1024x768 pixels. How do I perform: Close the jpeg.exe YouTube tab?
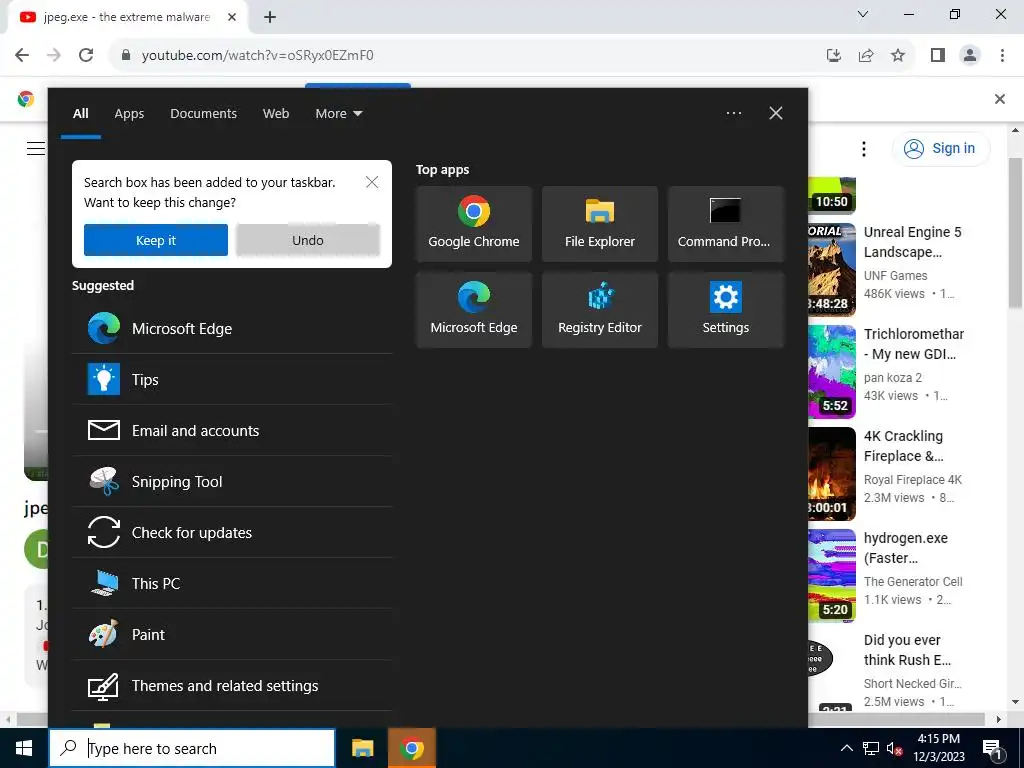click(x=232, y=17)
